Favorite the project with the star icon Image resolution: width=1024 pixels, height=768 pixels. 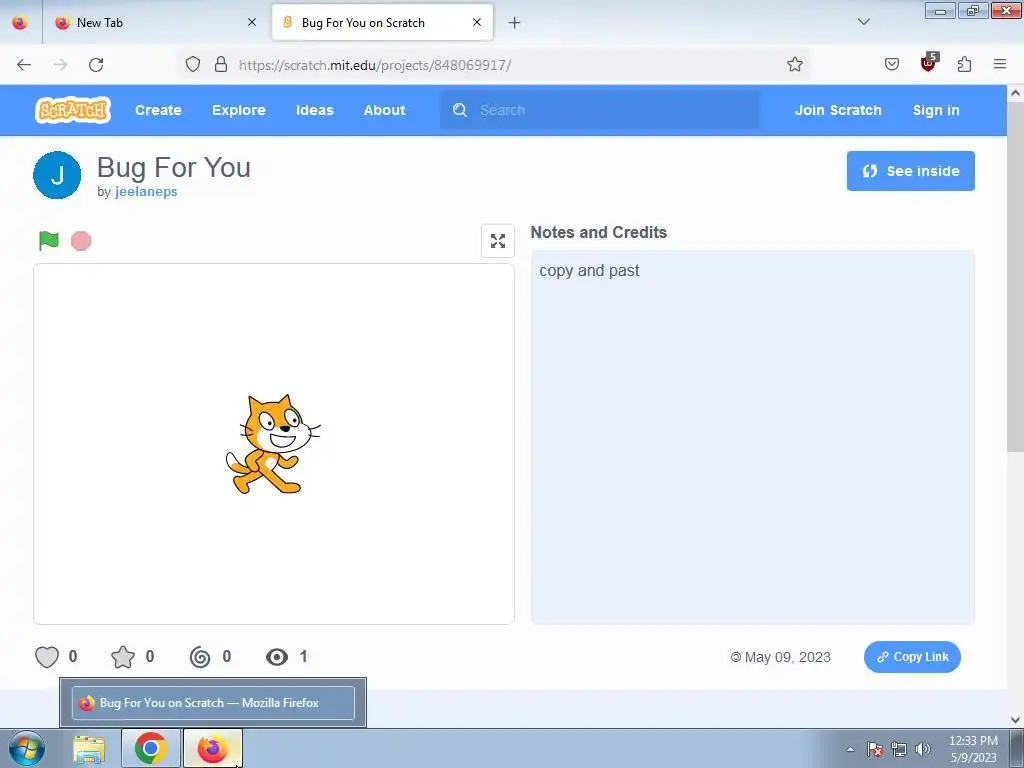pyautogui.click(x=123, y=656)
